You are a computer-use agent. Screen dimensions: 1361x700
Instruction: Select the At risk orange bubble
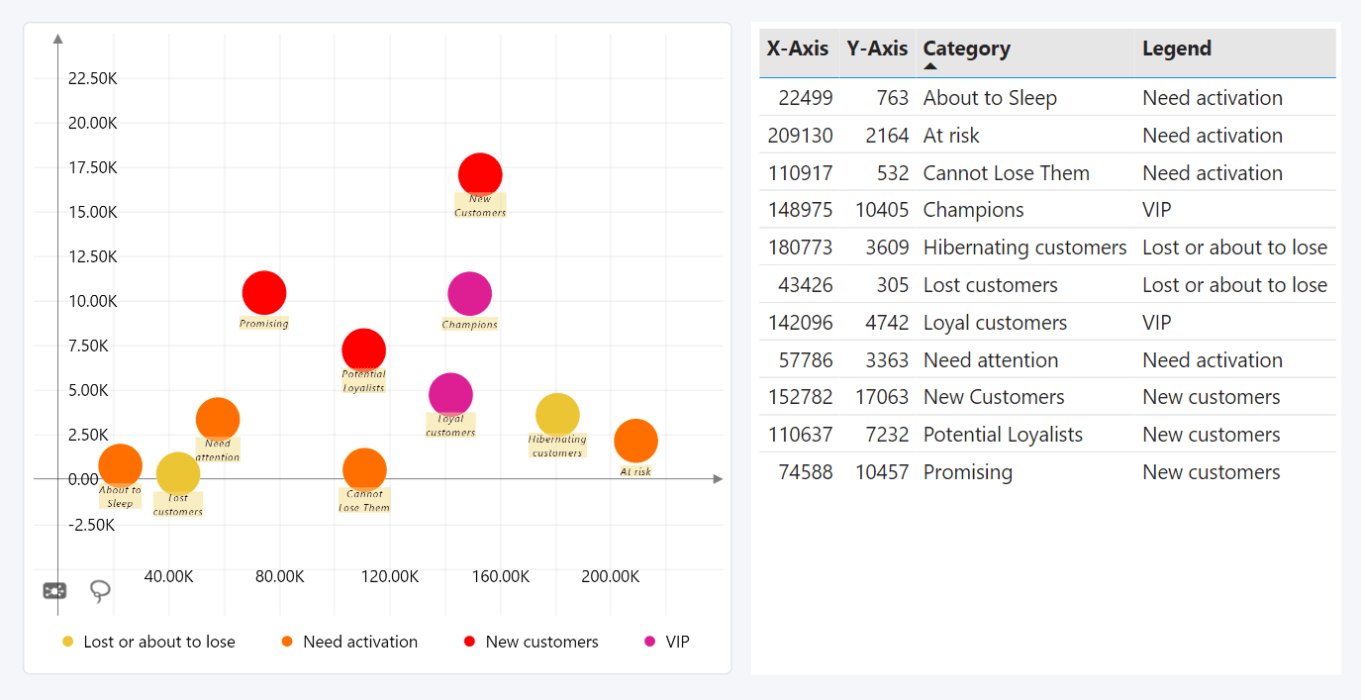tap(635, 441)
